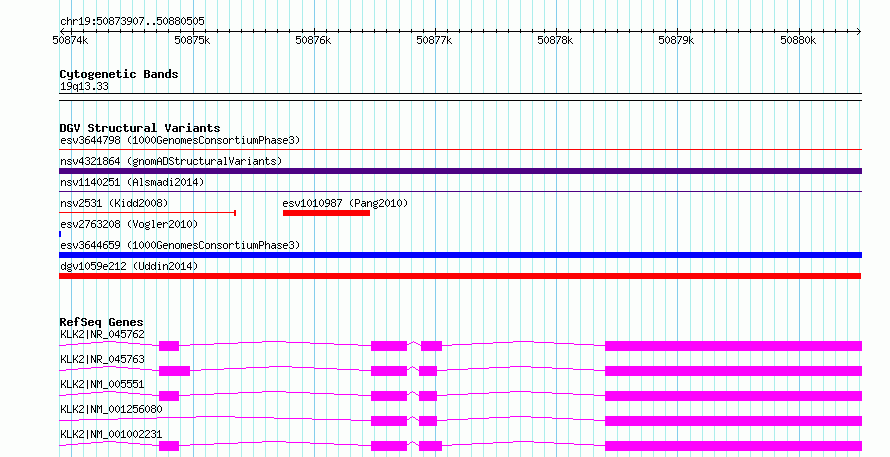Click the chr19:50873907..50880505 coordinate label

[131, 20]
